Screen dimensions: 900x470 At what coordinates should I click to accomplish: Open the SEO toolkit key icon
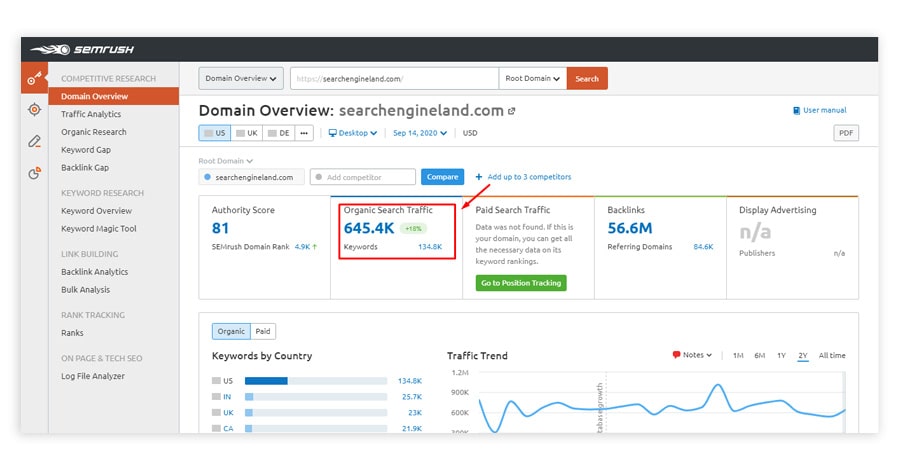point(34,78)
